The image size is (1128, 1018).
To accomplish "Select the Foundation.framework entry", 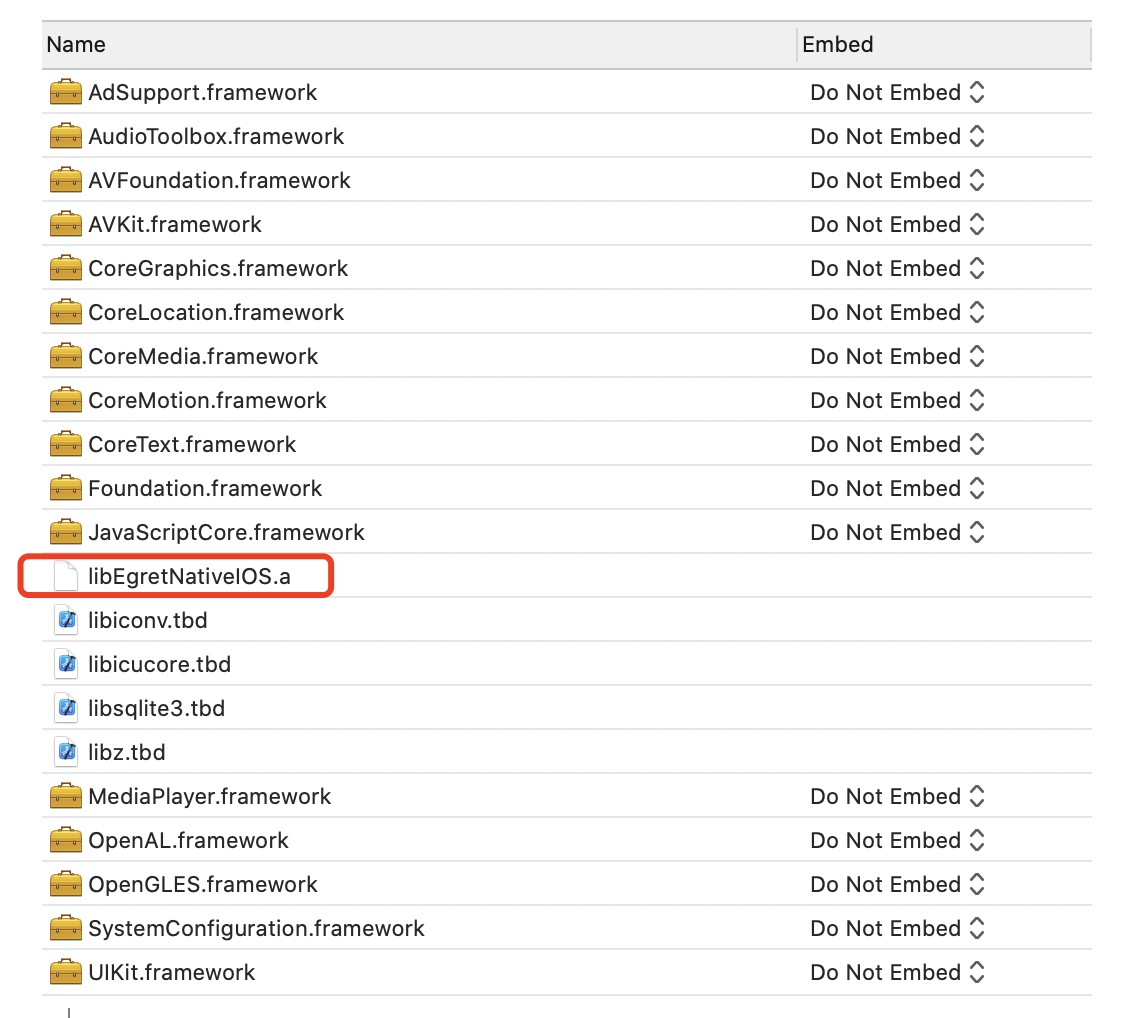I will 205,489.
